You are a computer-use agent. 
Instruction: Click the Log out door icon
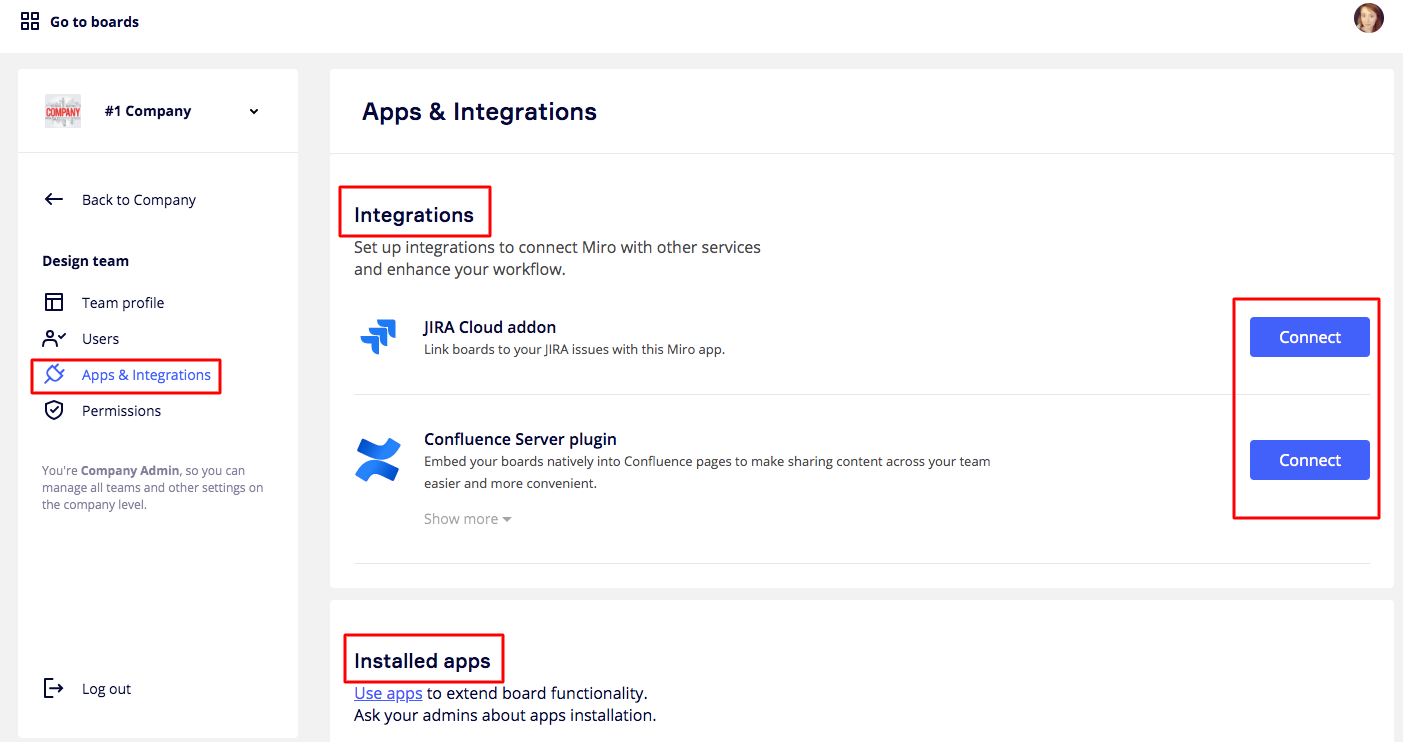tap(54, 688)
